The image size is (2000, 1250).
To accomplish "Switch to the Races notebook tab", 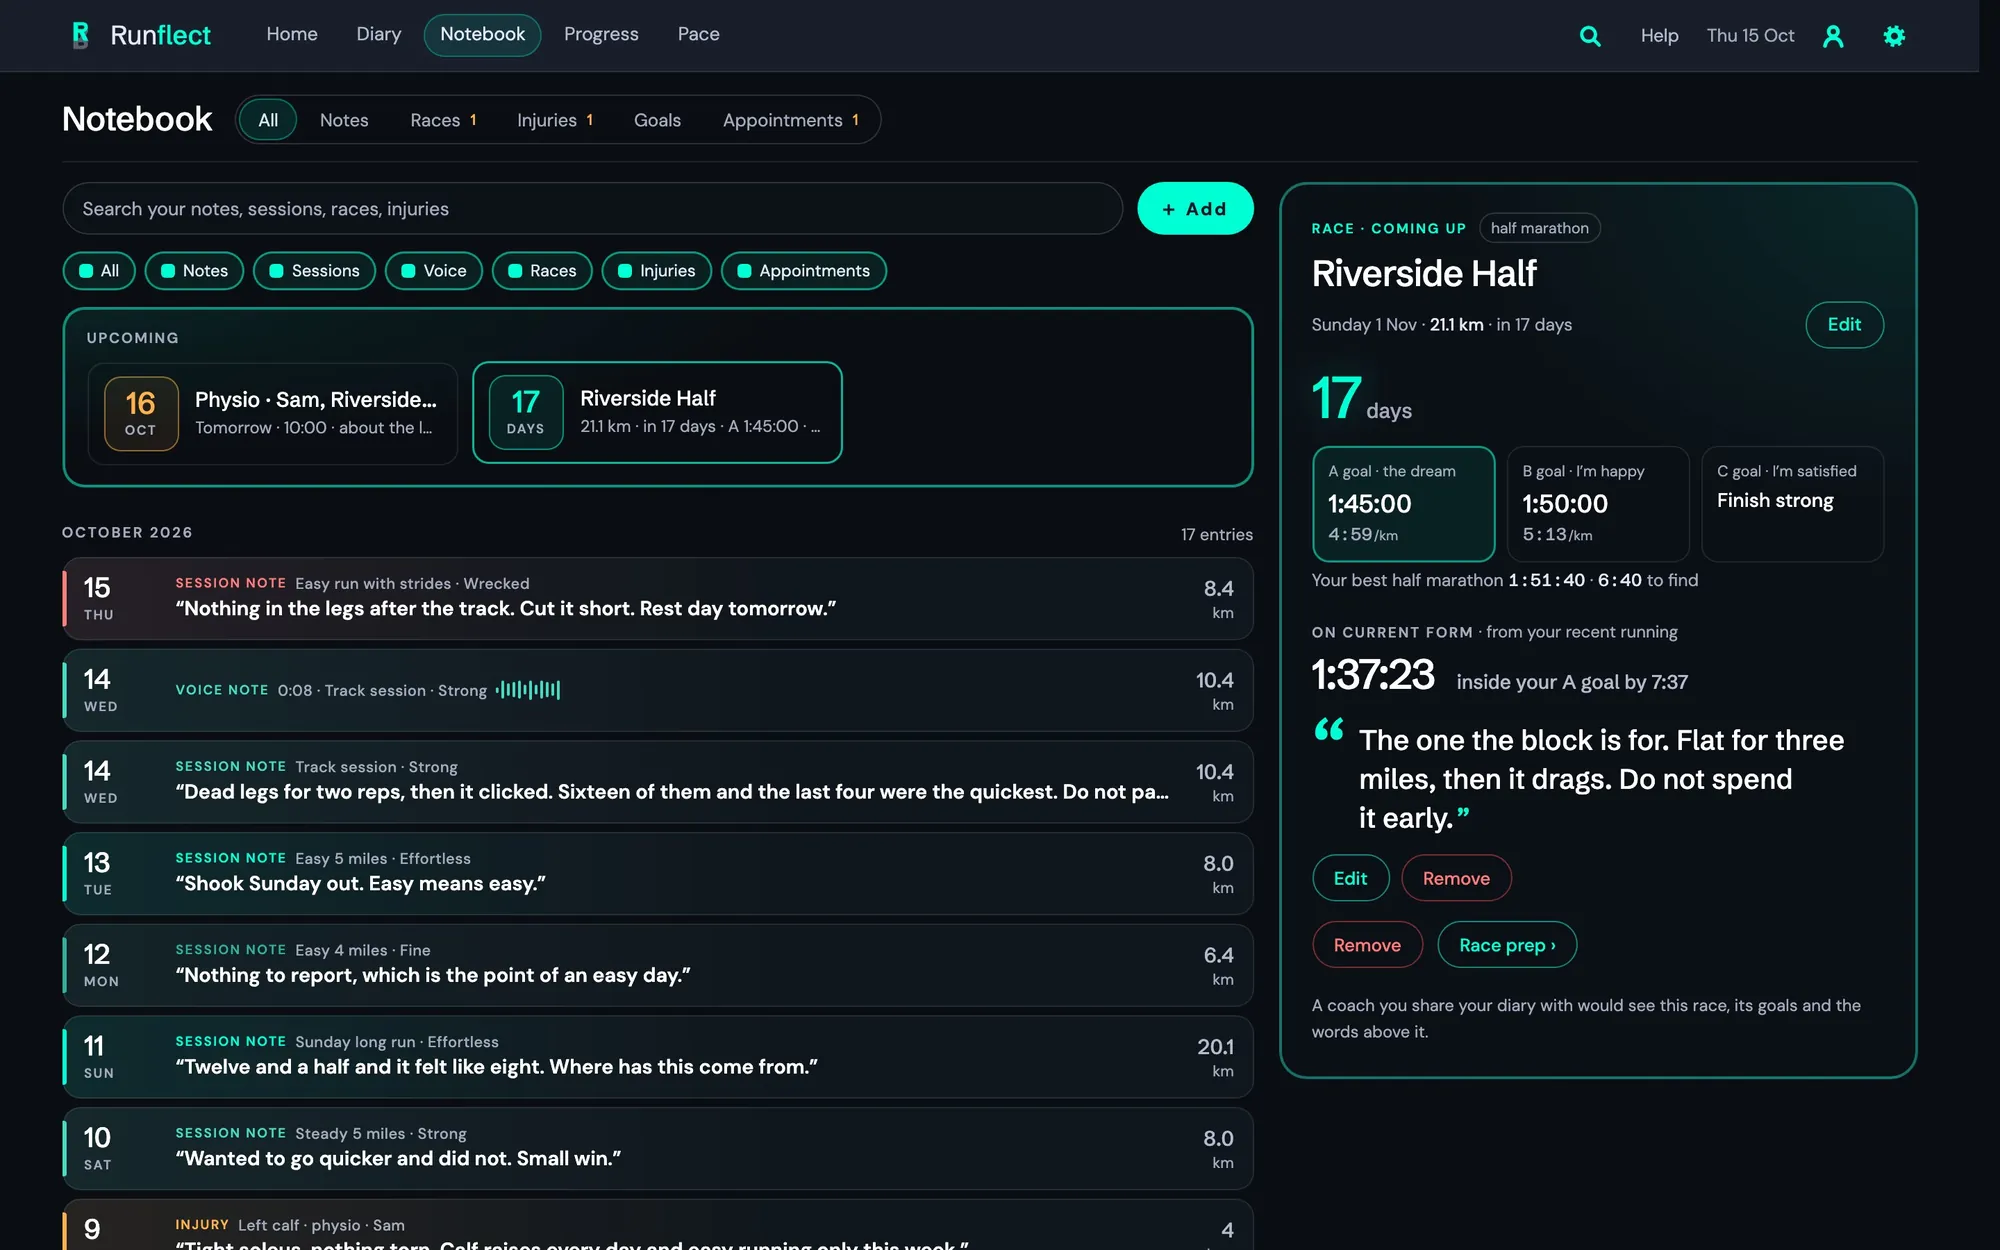I will pos(443,120).
